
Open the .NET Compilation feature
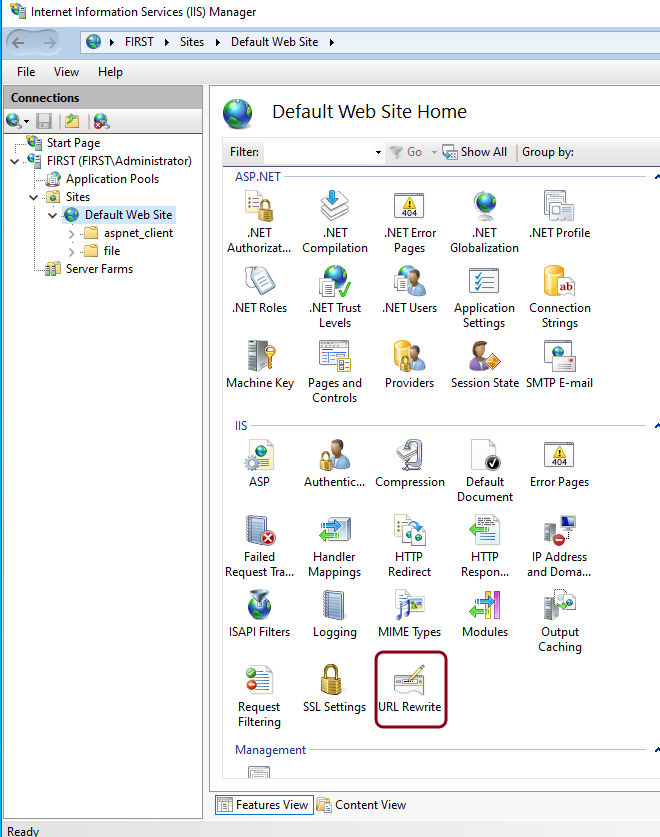(335, 223)
